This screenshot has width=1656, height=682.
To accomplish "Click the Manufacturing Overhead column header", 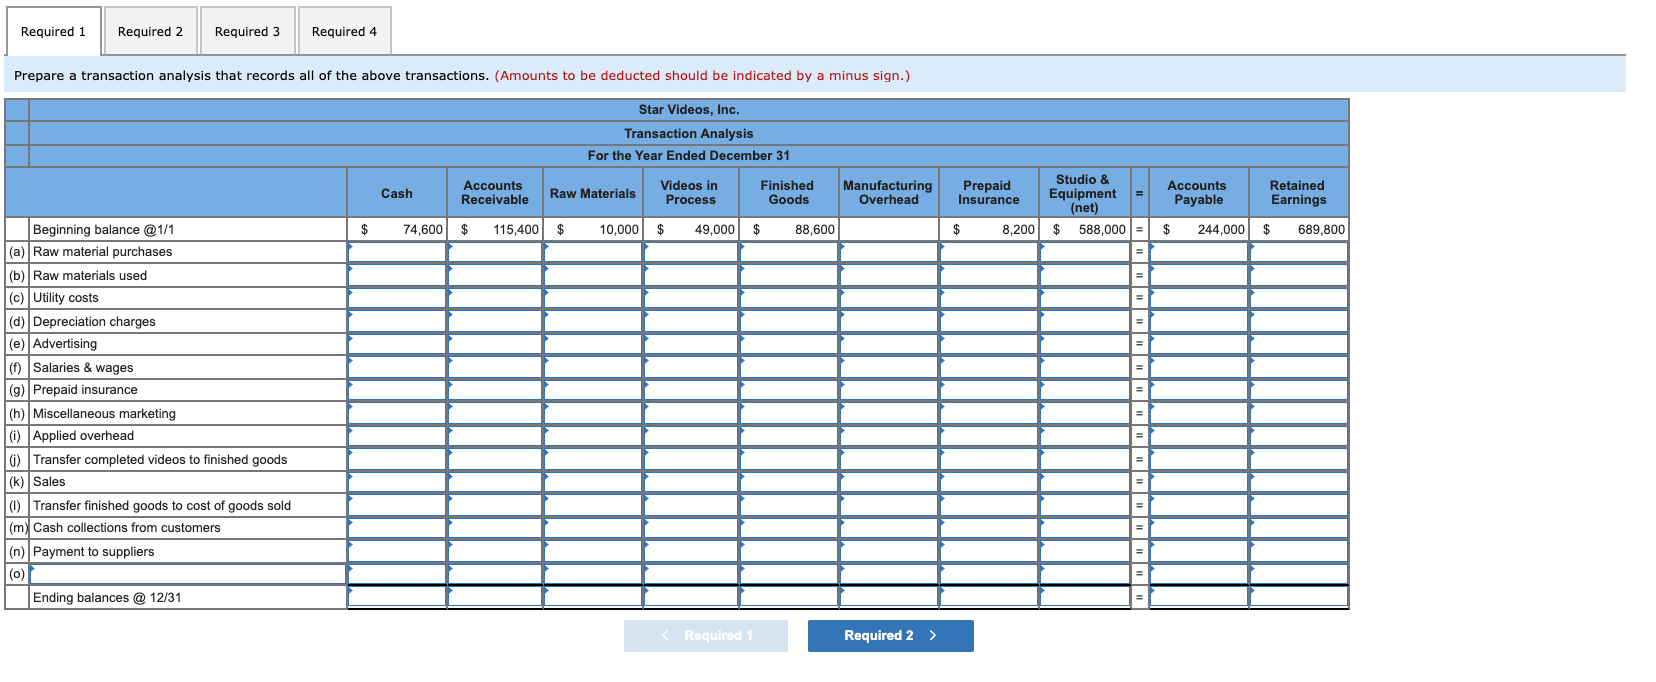I will [888, 193].
